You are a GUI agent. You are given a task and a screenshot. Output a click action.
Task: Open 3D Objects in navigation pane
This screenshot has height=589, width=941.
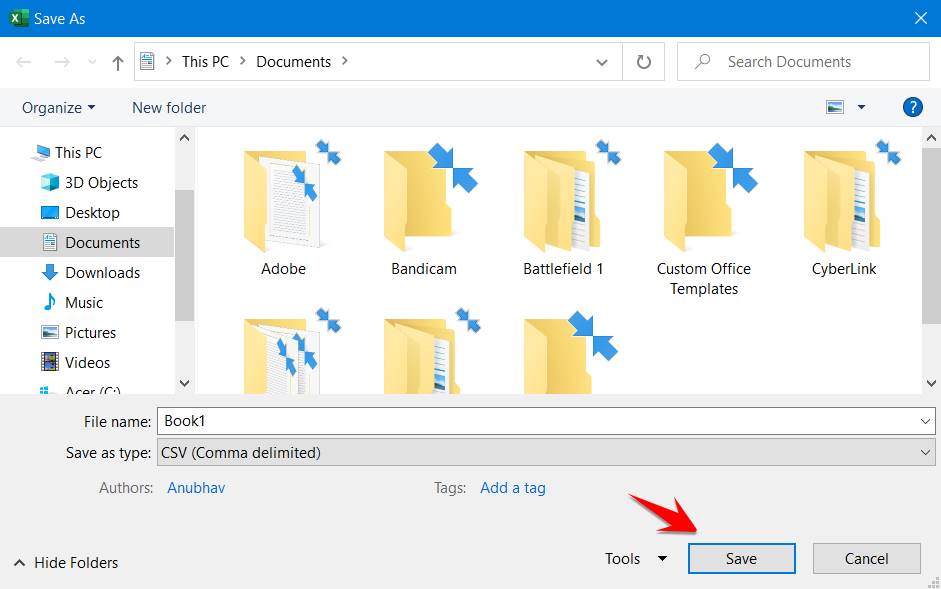pos(101,183)
